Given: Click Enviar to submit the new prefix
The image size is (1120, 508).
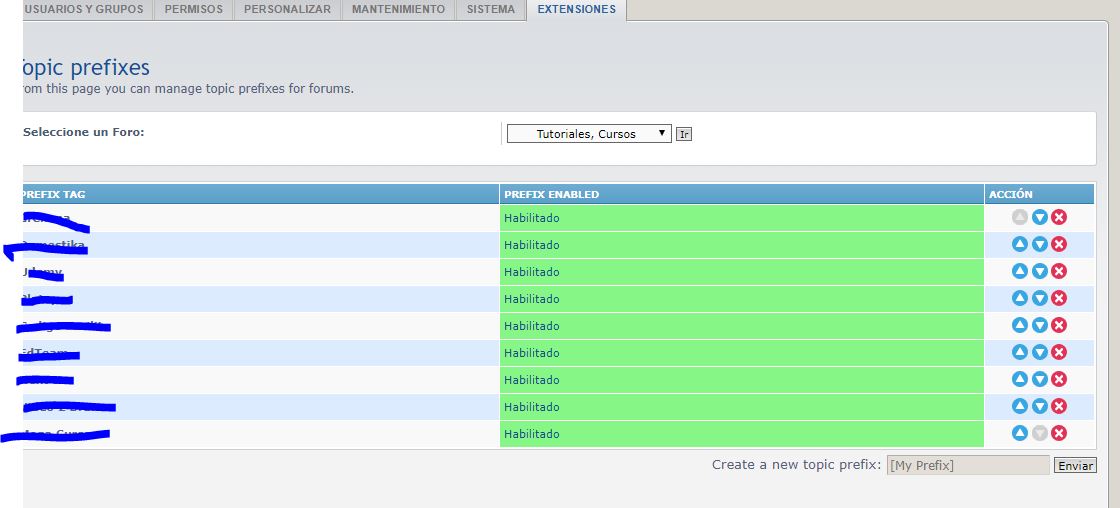Looking at the screenshot, I should point(1076,466).
